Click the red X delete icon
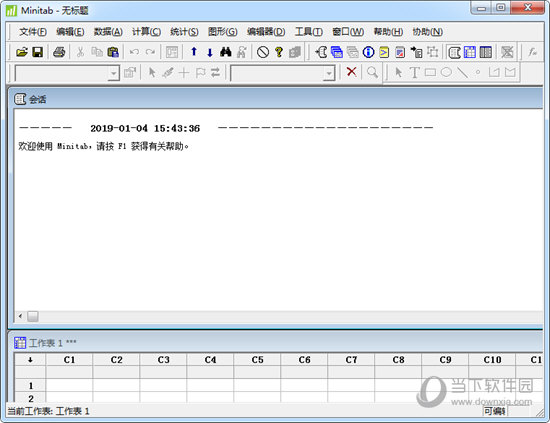Image resolution: width=550 pixels, height=423 pixels. 351,72
